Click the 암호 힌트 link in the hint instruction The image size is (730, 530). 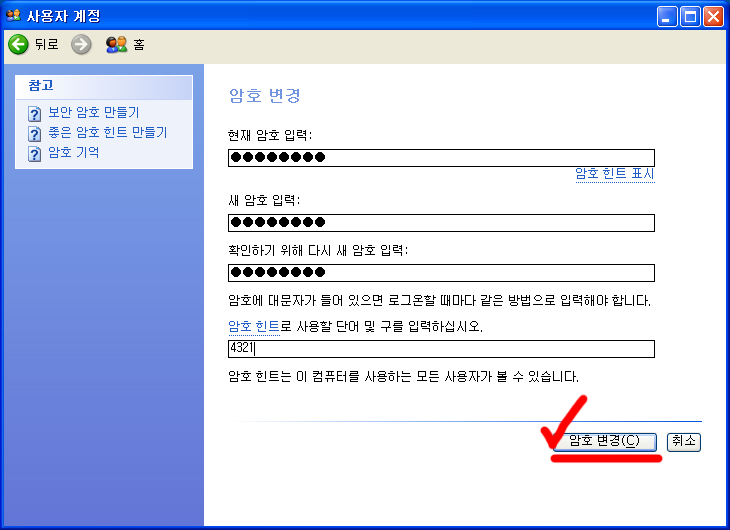point(254,327)
